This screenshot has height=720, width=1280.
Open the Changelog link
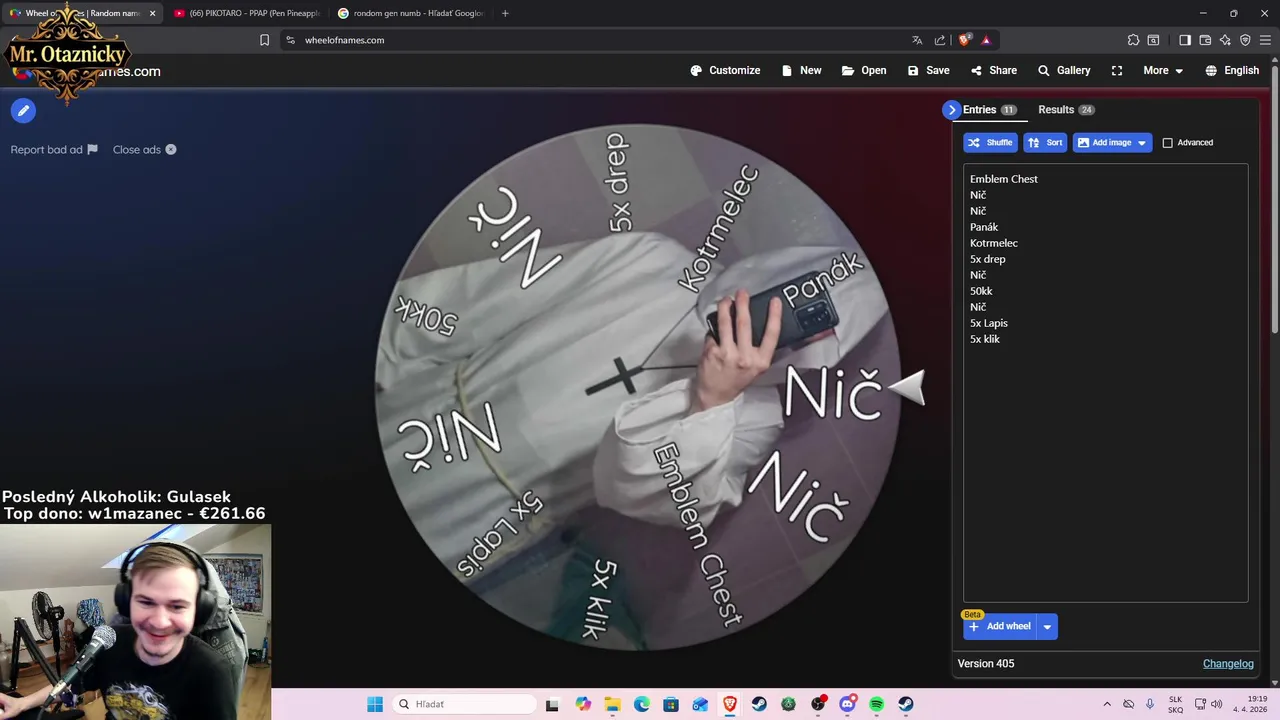click(x=1228, y=664)
